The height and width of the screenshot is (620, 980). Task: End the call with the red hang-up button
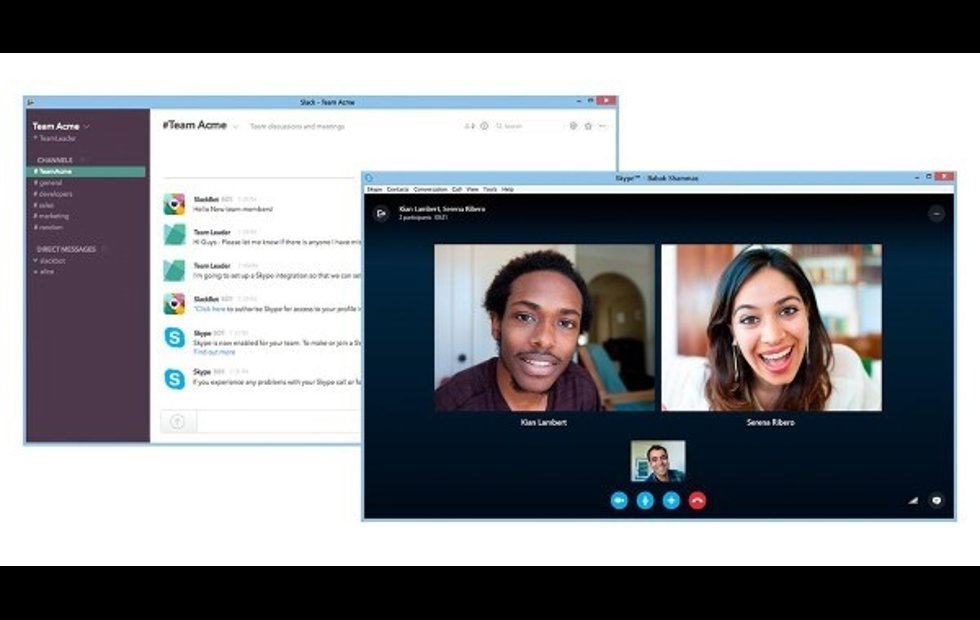point(697,500)
